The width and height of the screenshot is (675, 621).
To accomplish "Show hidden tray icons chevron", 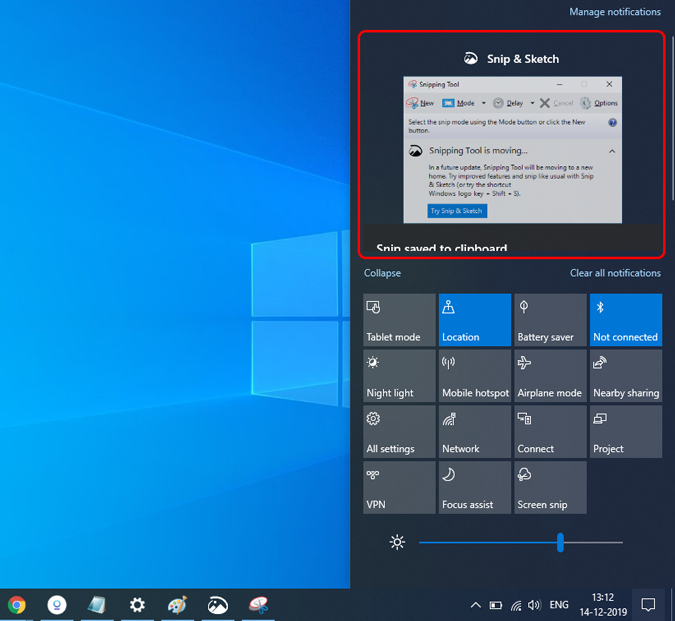I will (476, 606).
